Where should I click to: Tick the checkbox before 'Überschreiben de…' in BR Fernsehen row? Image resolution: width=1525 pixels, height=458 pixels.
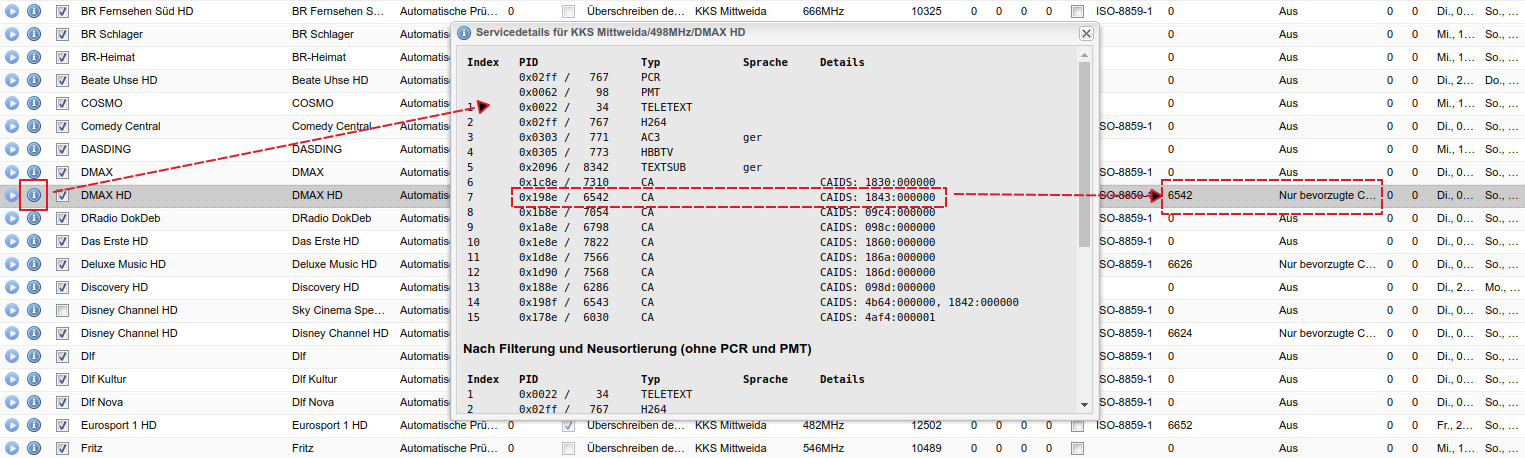(568, 11)
